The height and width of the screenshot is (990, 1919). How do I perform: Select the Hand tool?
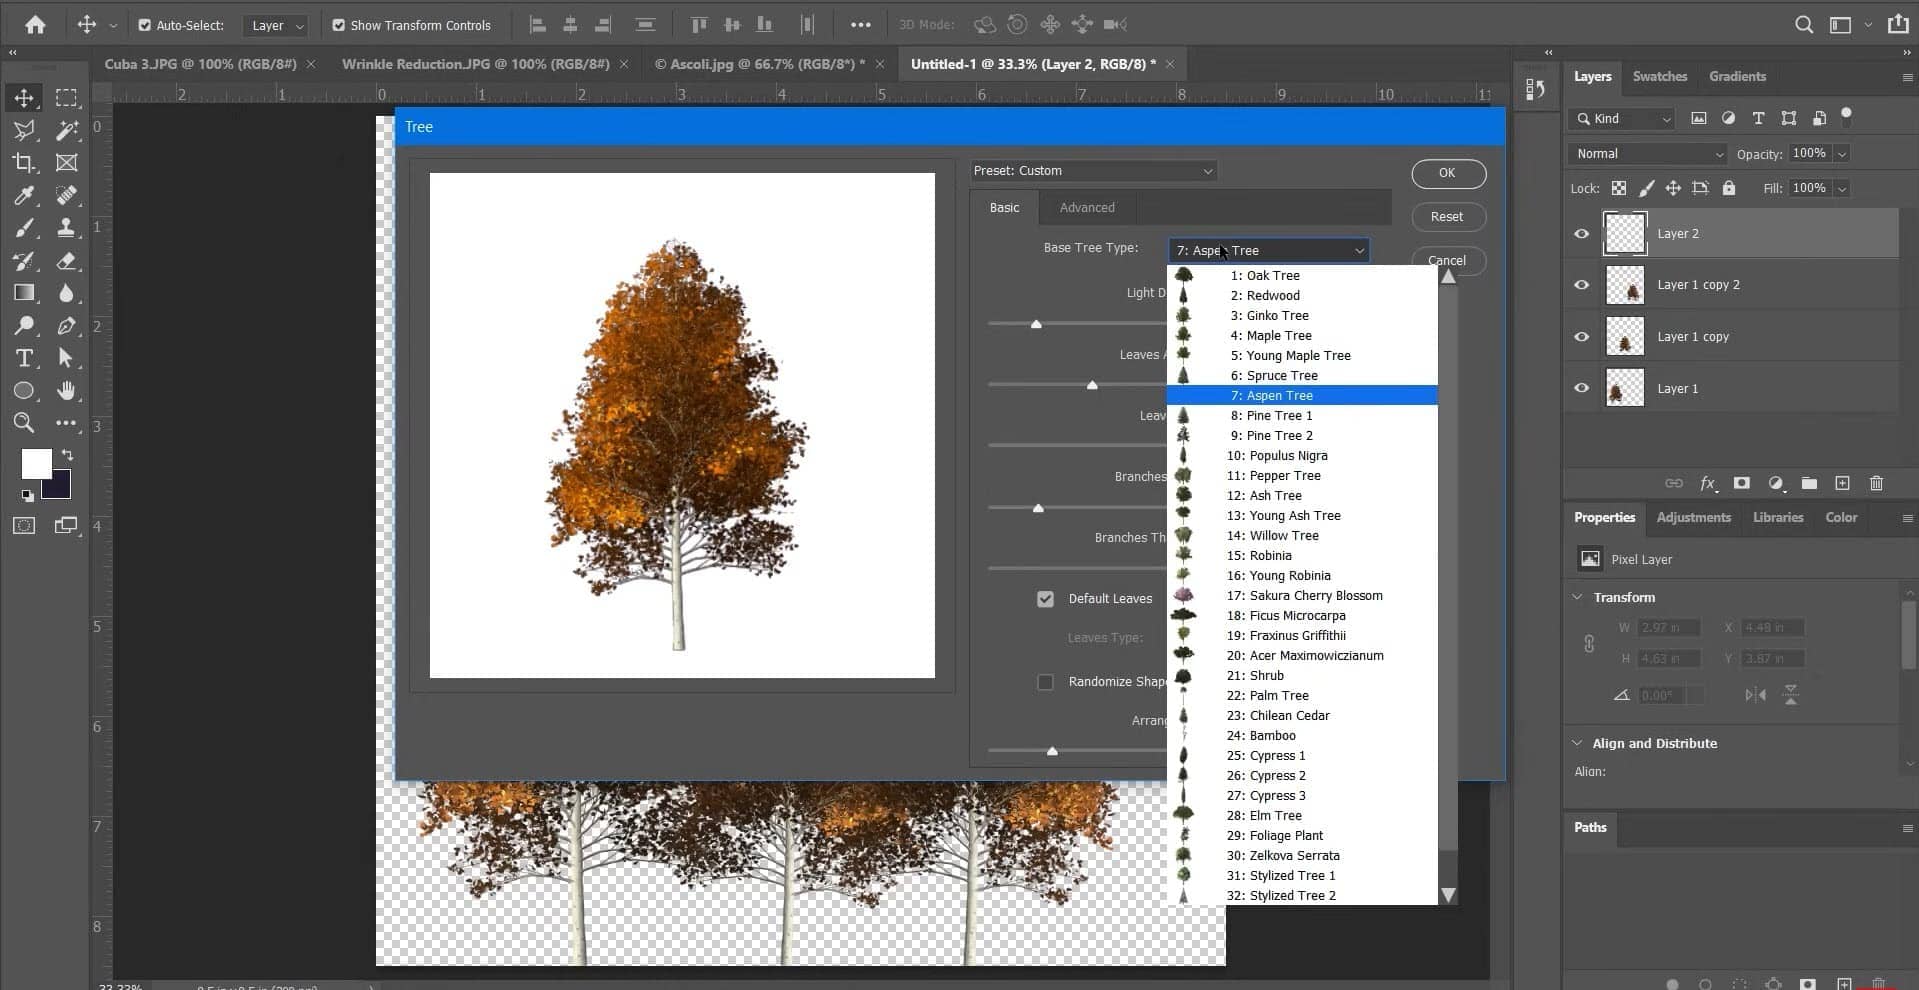click(x=66, y=390)
